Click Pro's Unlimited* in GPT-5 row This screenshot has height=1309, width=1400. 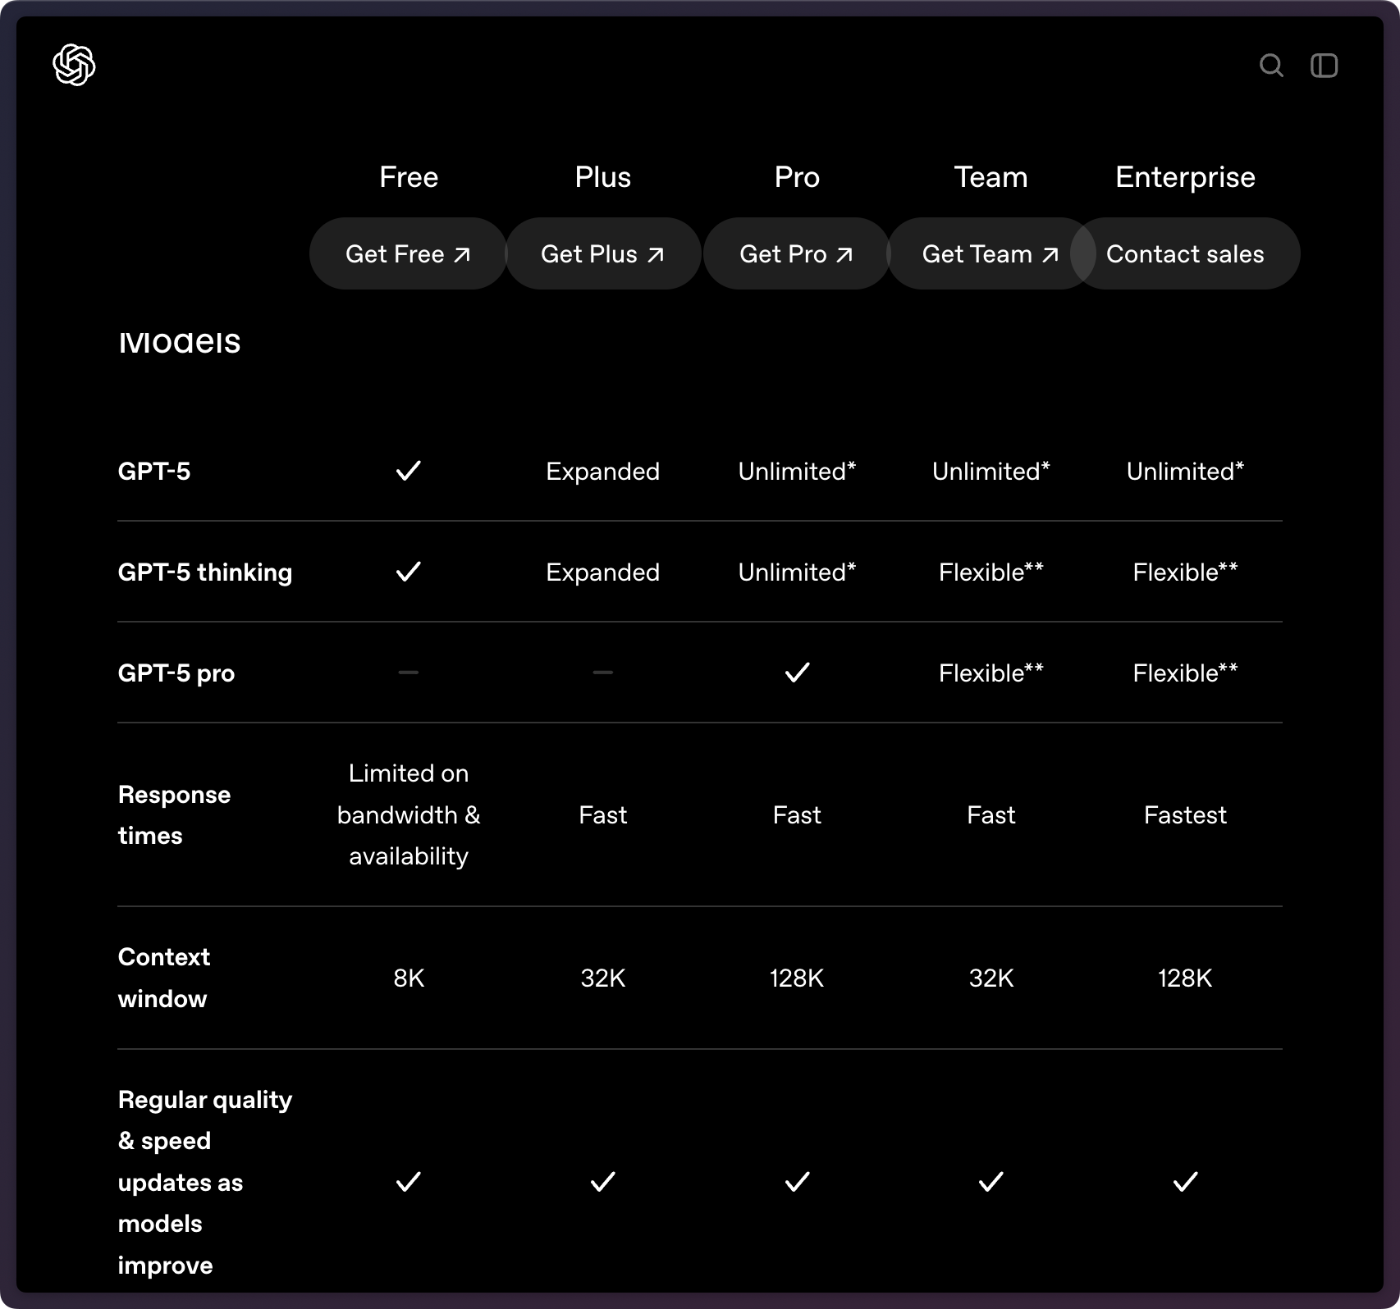797,471
